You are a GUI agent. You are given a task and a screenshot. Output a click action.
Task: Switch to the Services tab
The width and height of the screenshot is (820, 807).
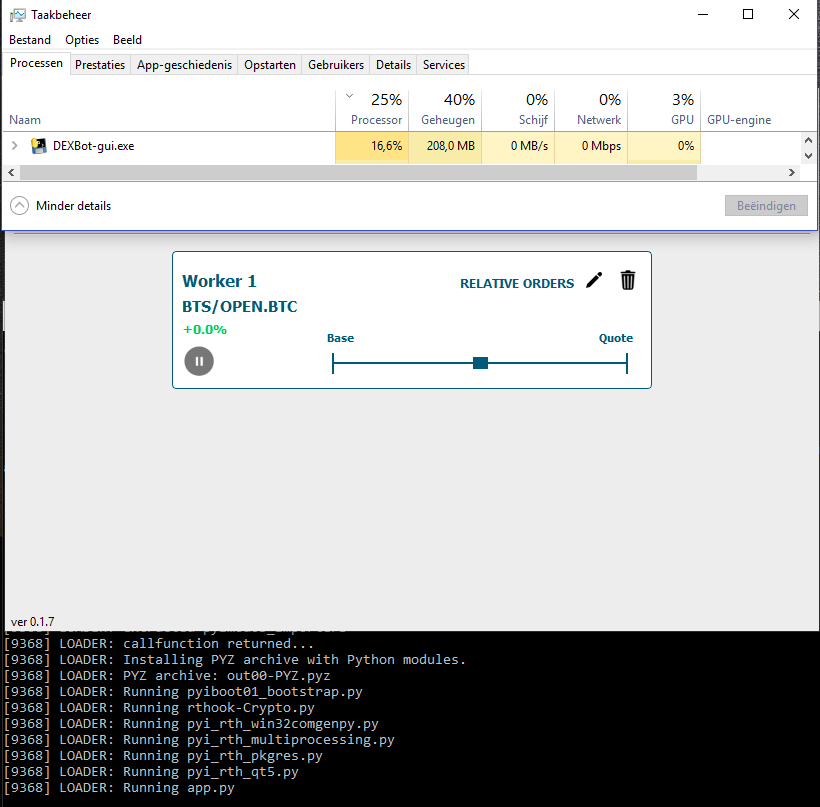click(443, 65)
